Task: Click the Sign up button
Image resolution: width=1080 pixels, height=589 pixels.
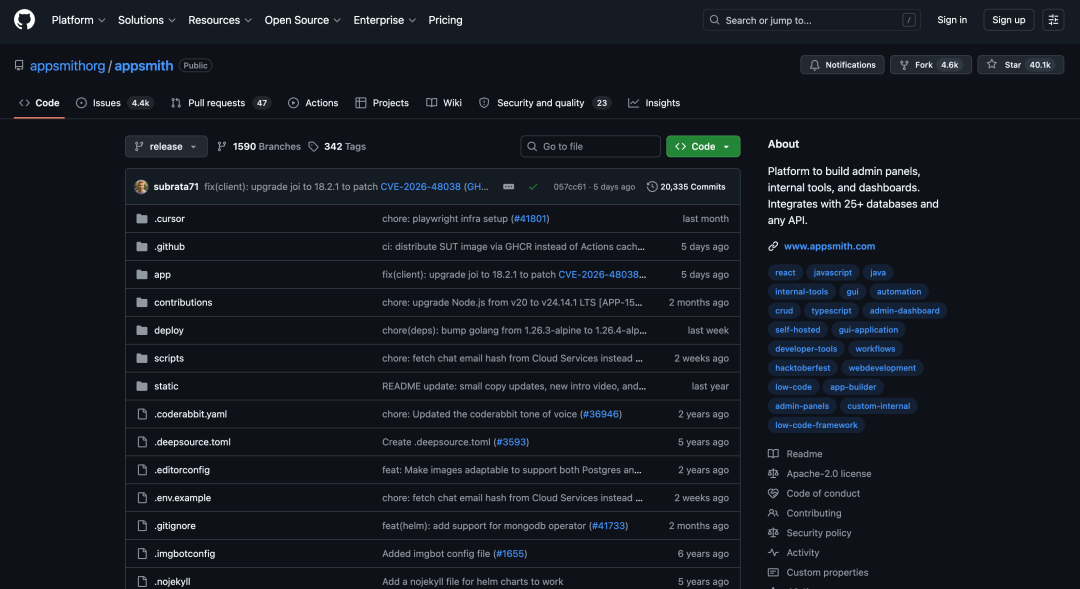Action: tap(1008, 20)
